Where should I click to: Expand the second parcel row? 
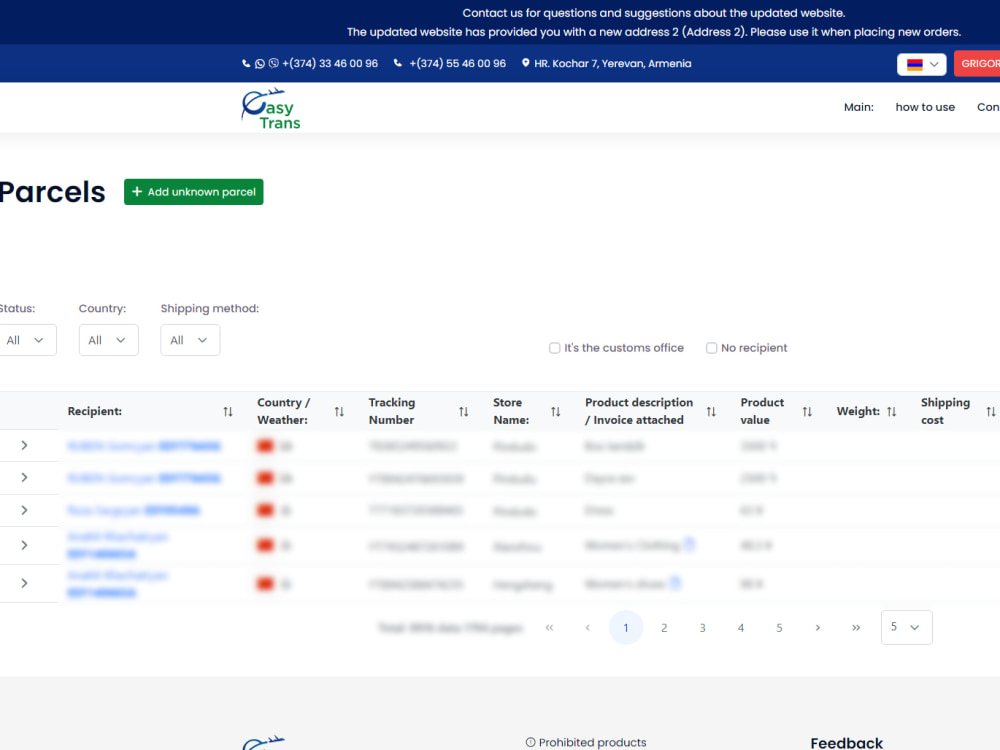coord(24,478)
